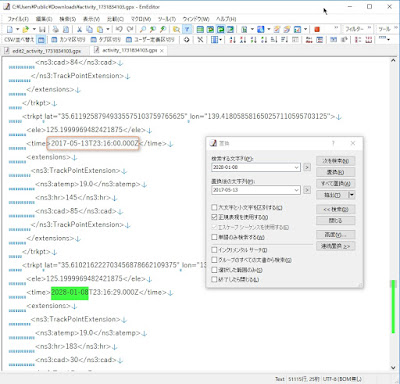Click the Find in Files icon
Viewport: 400px width, 384px height.
(x=177, y=30)
